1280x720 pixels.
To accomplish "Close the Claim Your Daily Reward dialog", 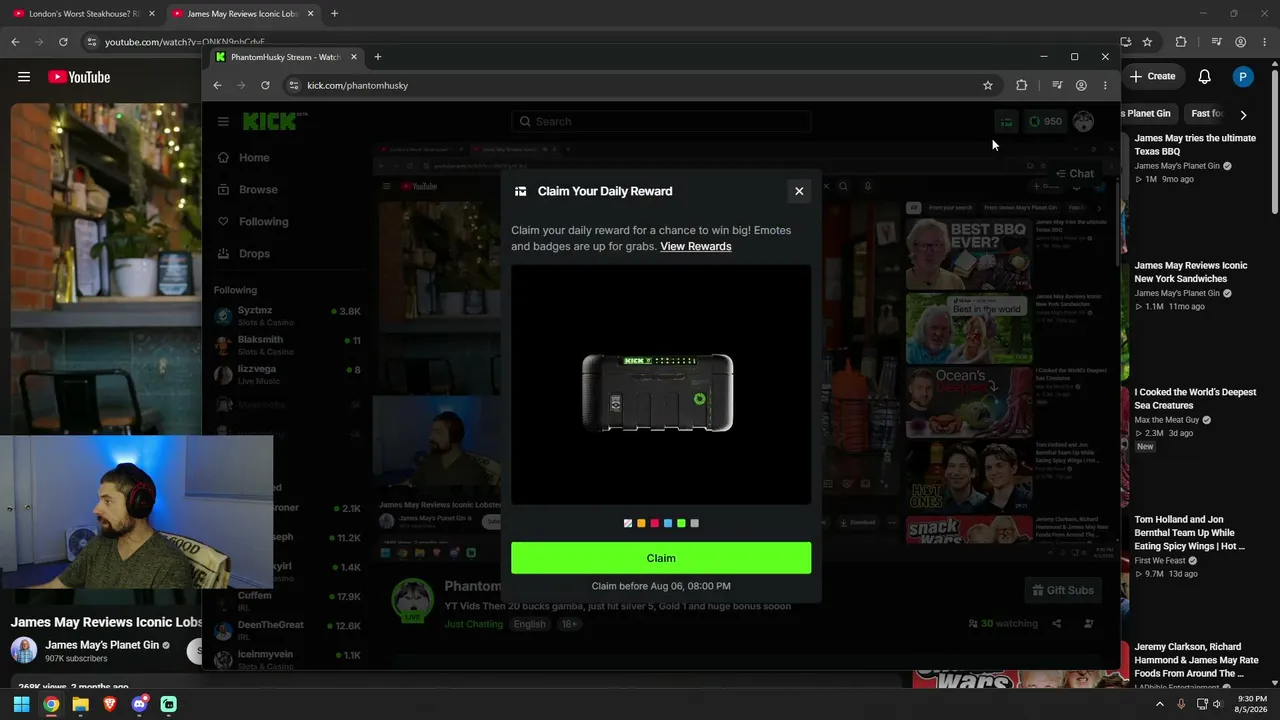I will [798, 191].
